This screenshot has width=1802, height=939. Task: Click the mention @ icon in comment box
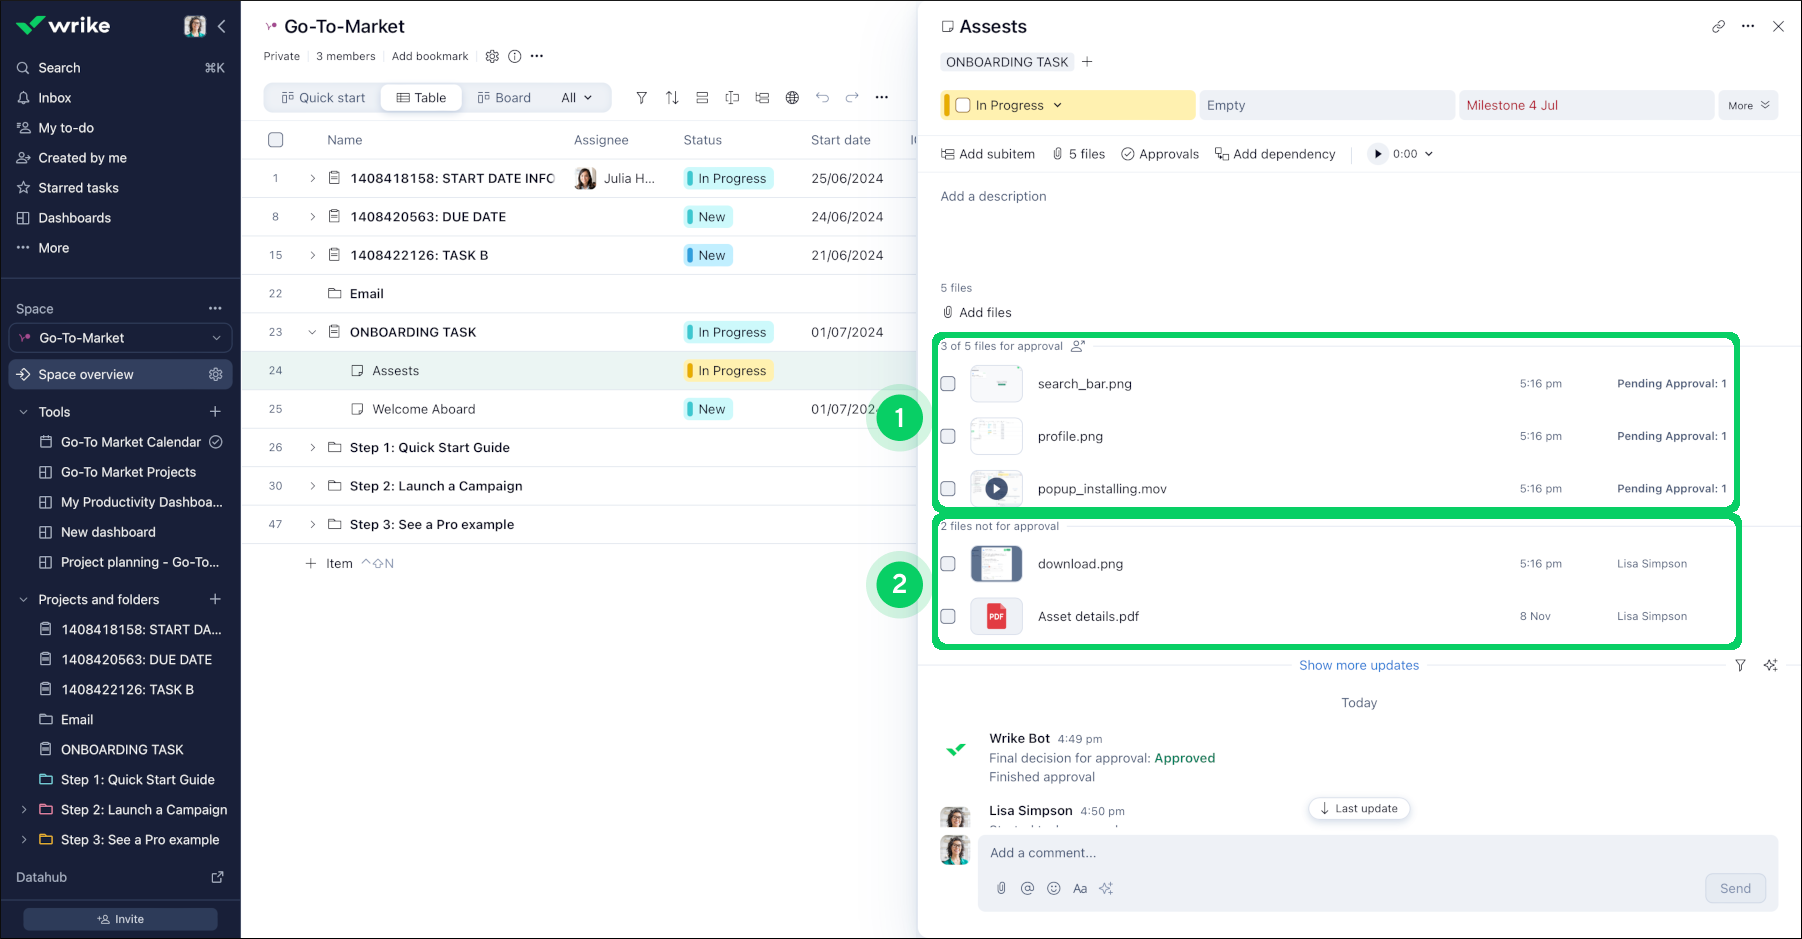tap(1027, 889)
